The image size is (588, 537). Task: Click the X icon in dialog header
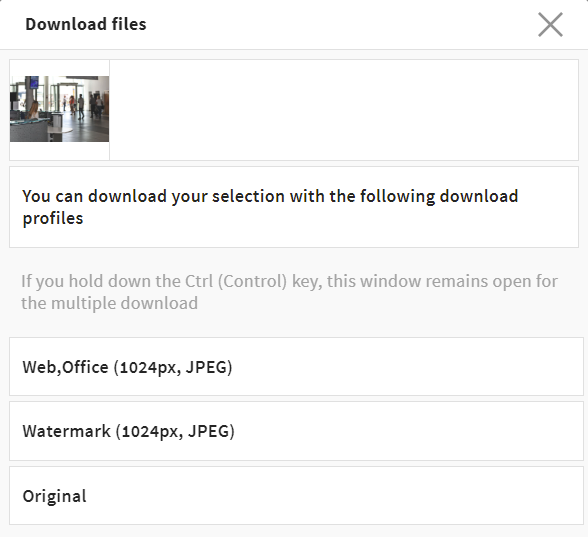[x=550, y=24]
